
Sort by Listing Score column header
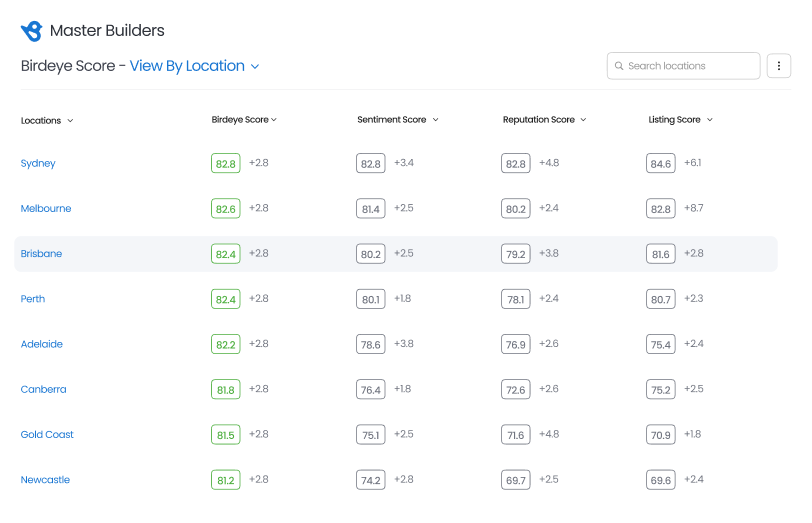coord(680,120)
